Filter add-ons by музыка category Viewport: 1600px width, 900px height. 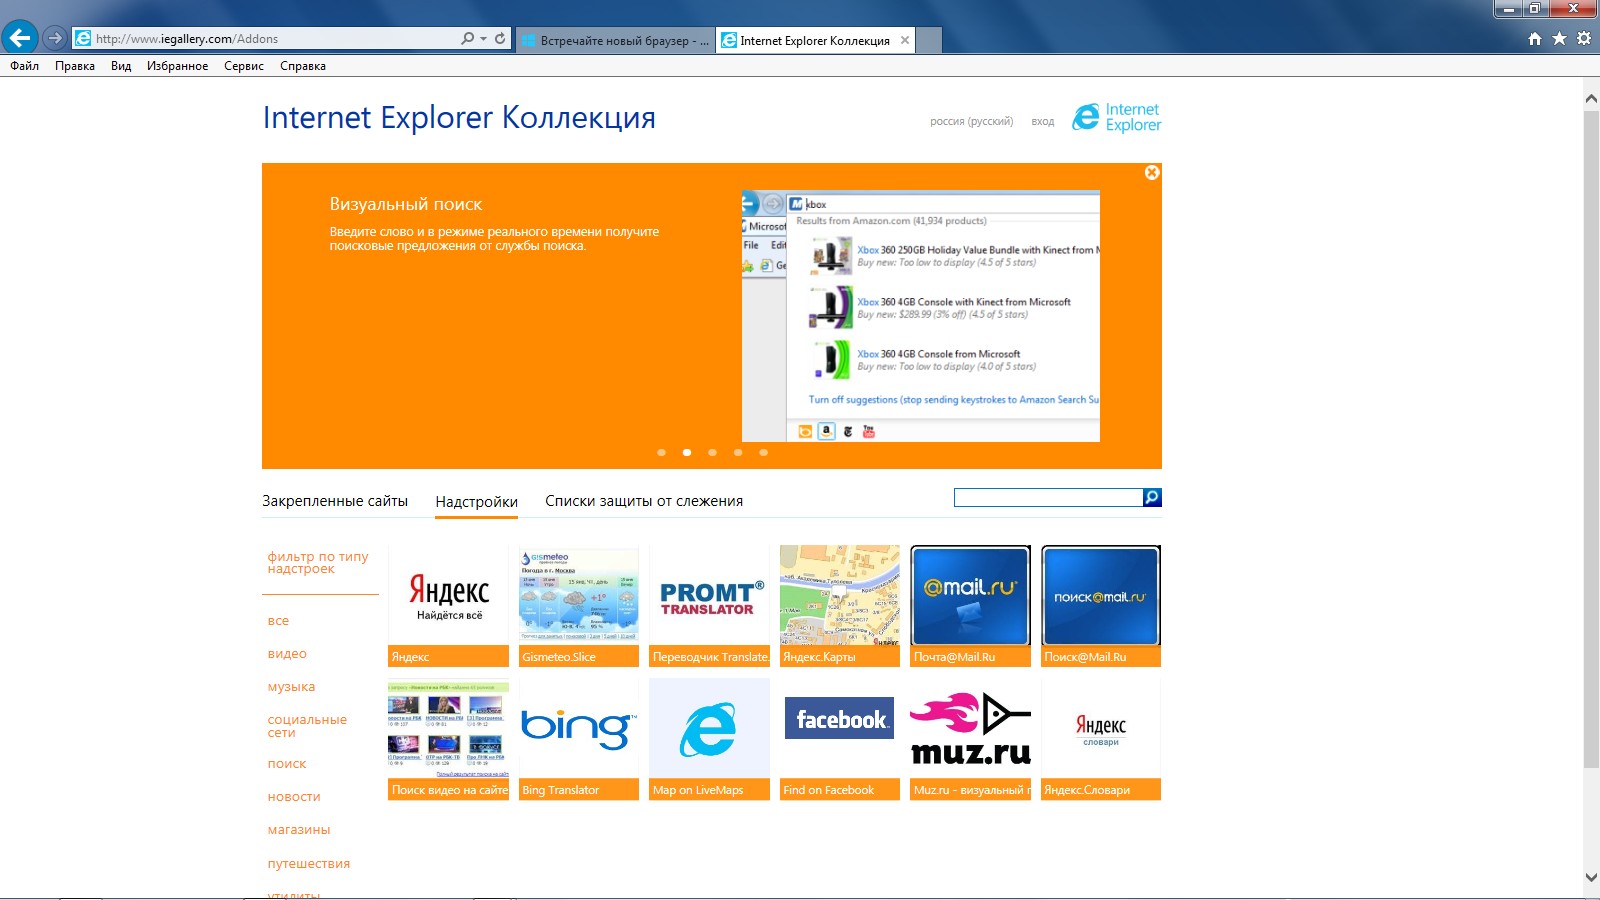(x=291, y=687)
